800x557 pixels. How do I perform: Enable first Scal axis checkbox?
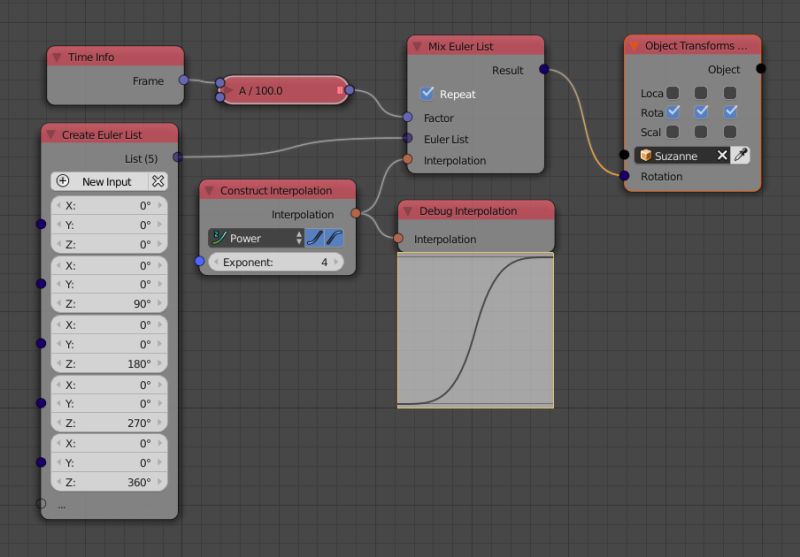[673, 132]
